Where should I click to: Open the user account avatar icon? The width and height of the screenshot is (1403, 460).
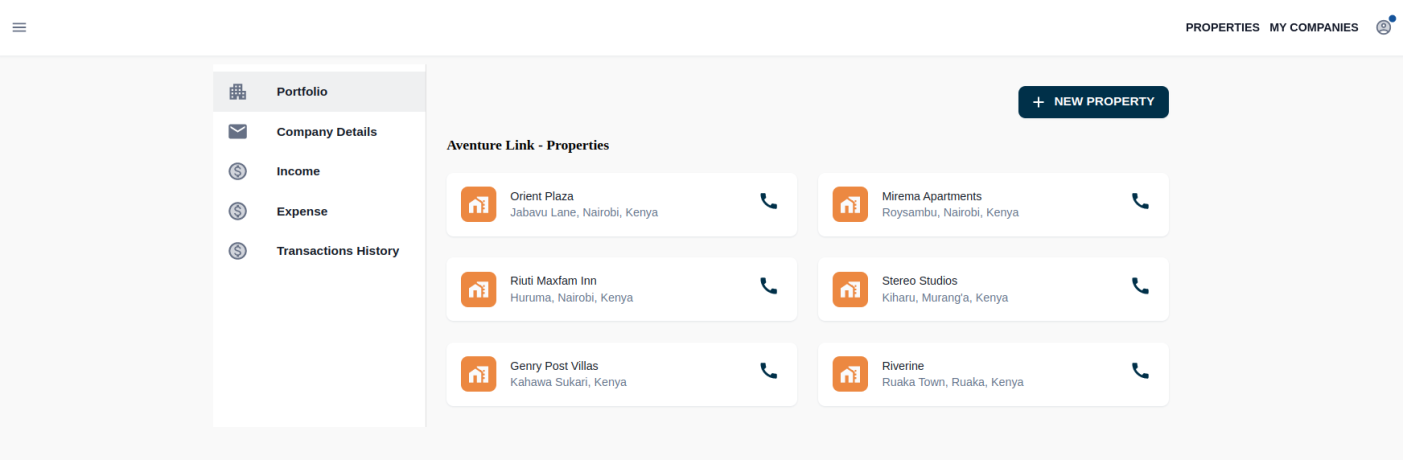coord(1383,27)
